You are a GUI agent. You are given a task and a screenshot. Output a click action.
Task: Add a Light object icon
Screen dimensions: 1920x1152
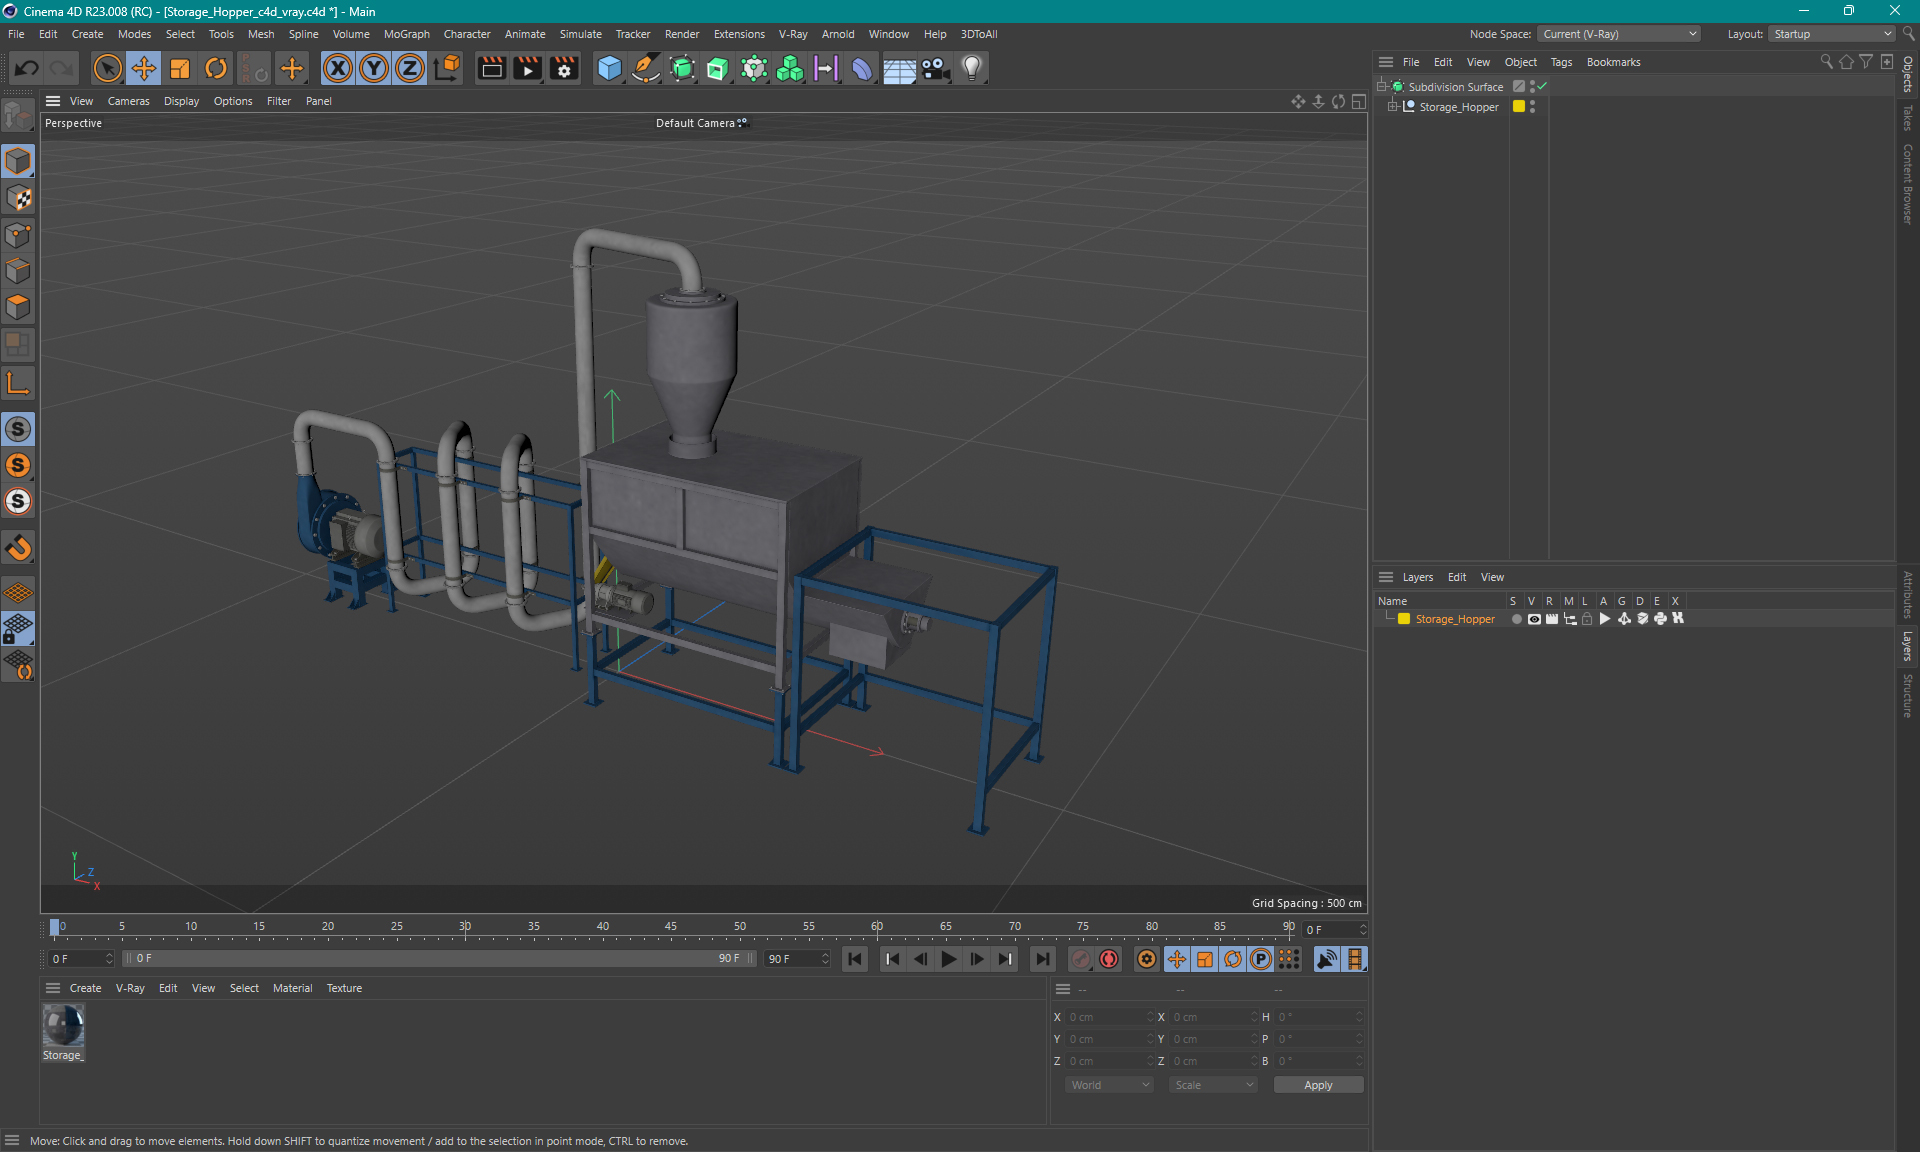pos(972,68)
